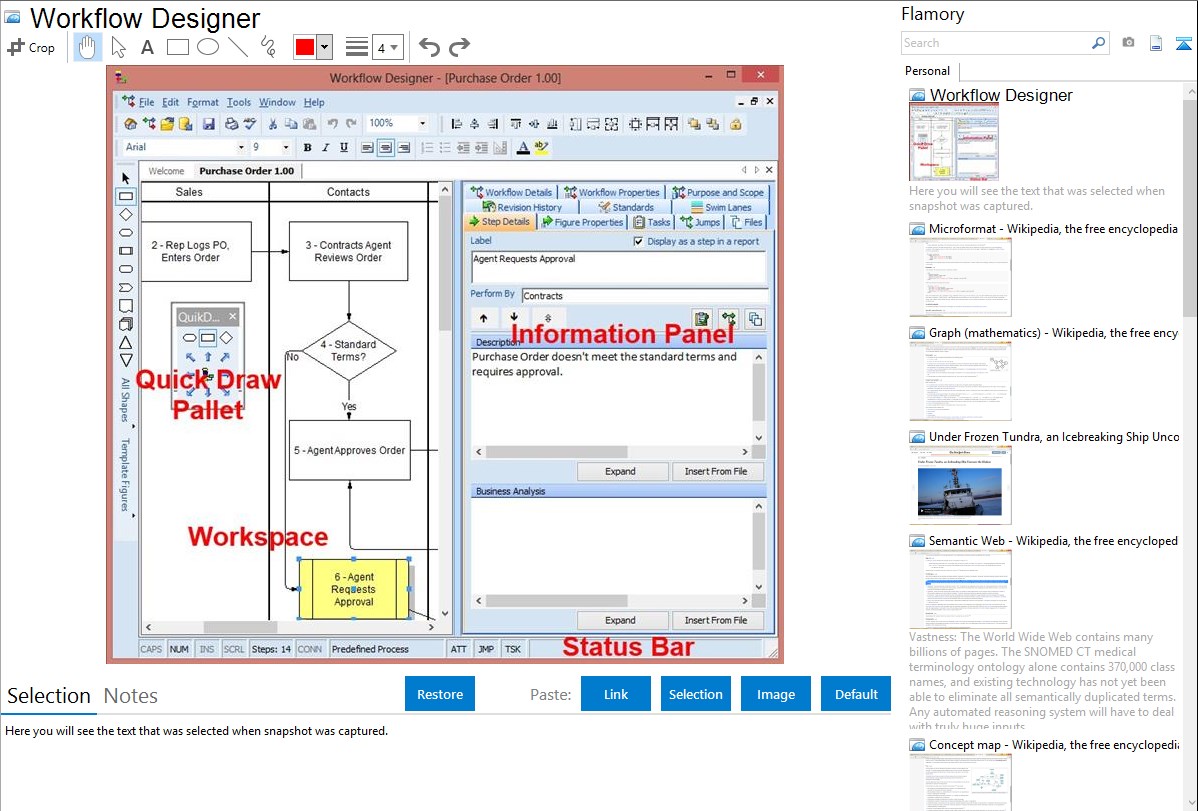Click the save diskette icon in Workflow Designer
Viewport: 1198px width, 811px height.
tap(208, 124)
